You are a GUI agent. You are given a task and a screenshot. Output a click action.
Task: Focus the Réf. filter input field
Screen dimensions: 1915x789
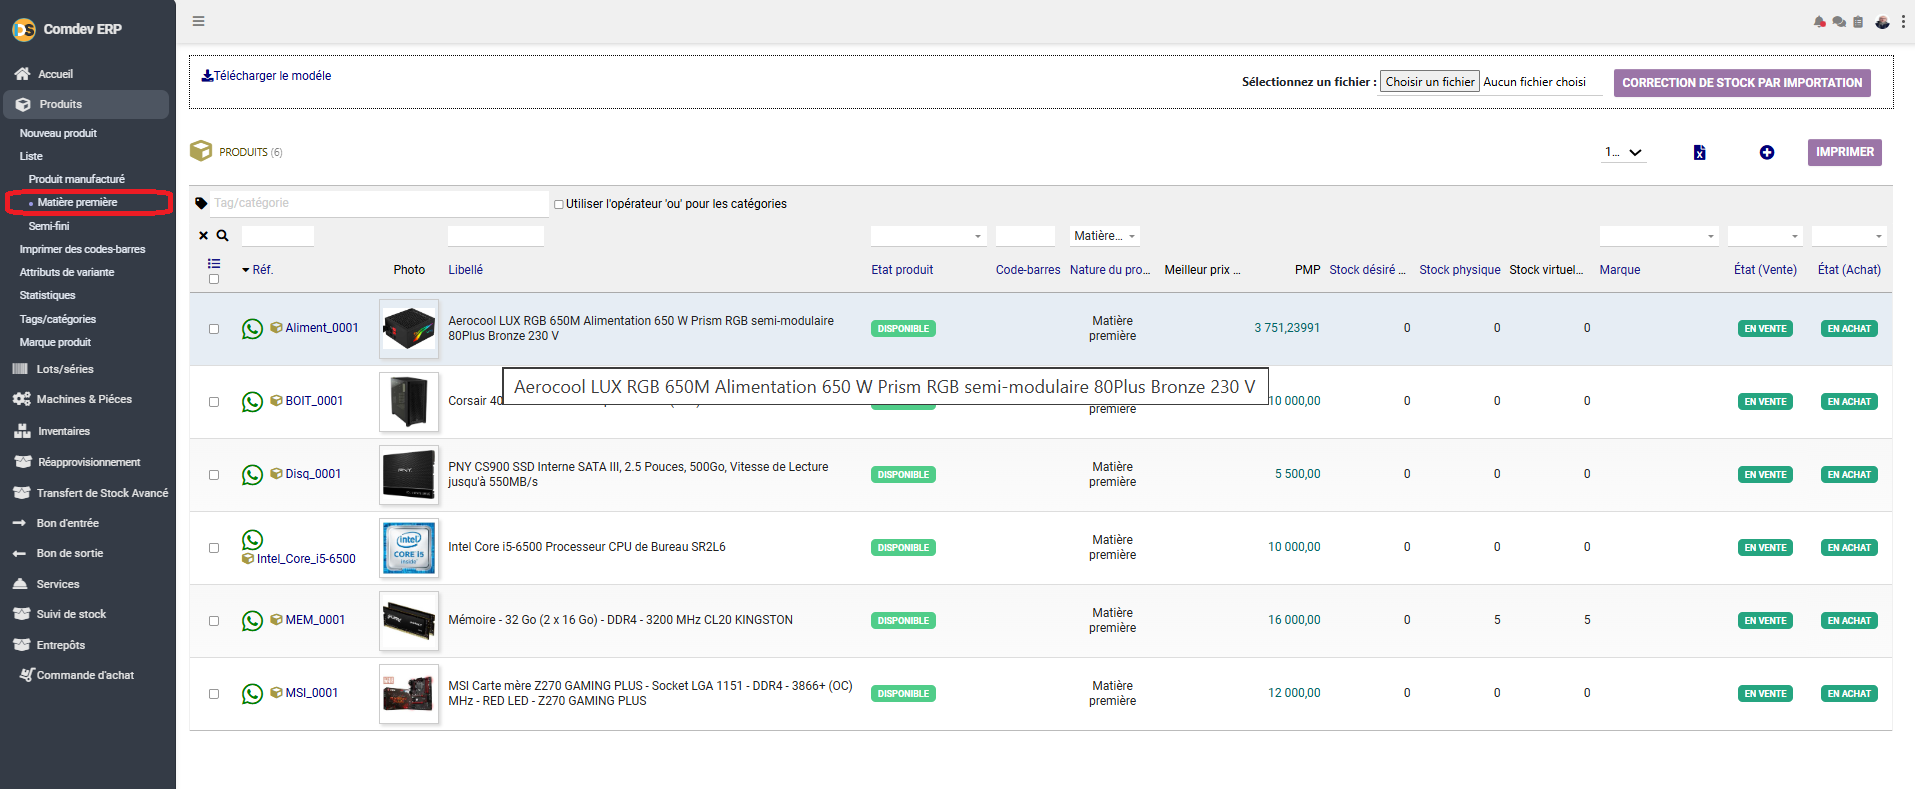tap(278, 236)
